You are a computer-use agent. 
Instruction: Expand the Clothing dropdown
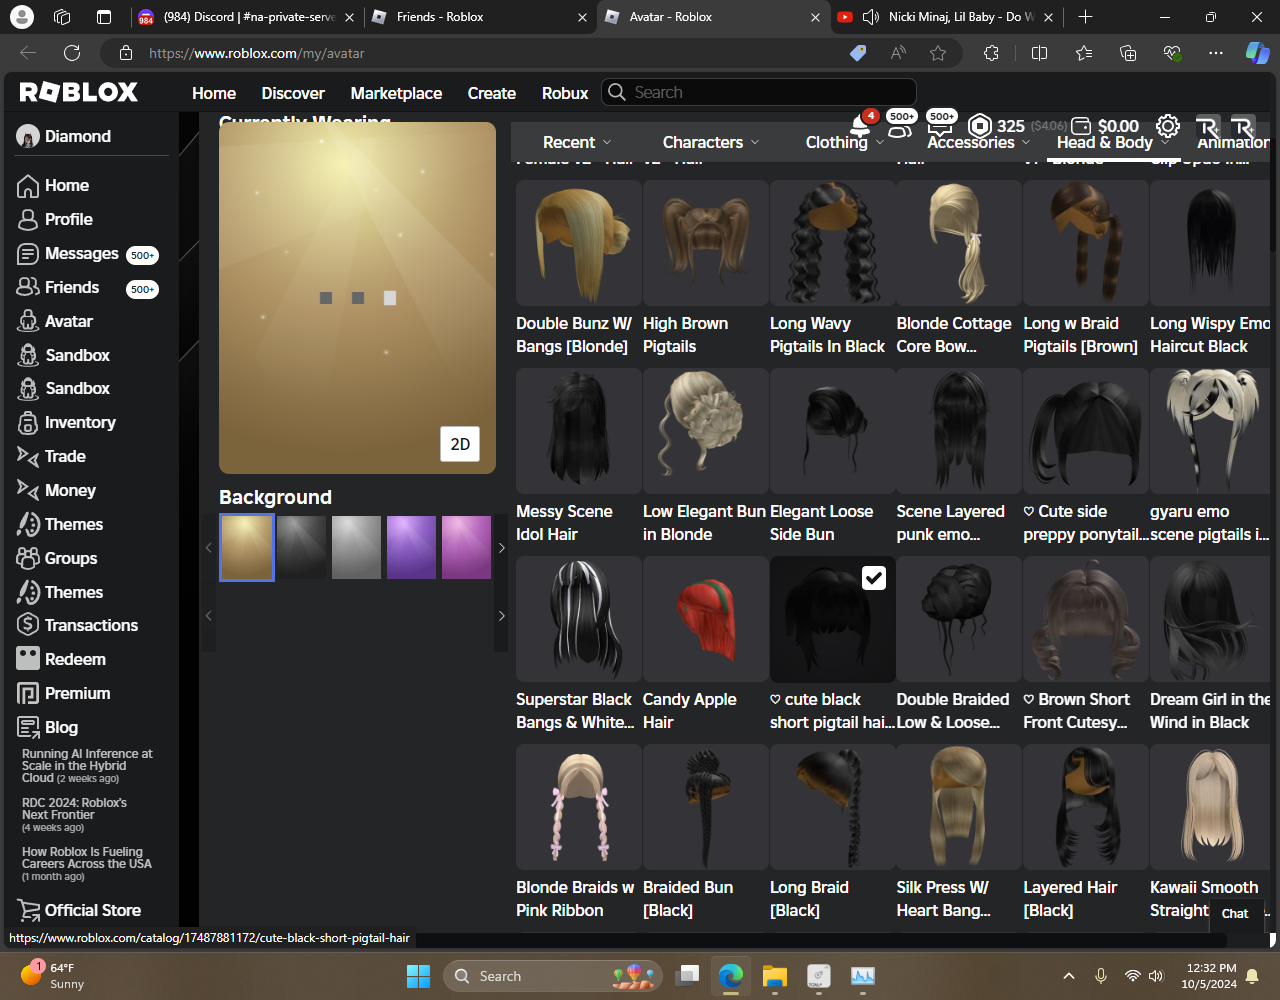click(845, 142)
